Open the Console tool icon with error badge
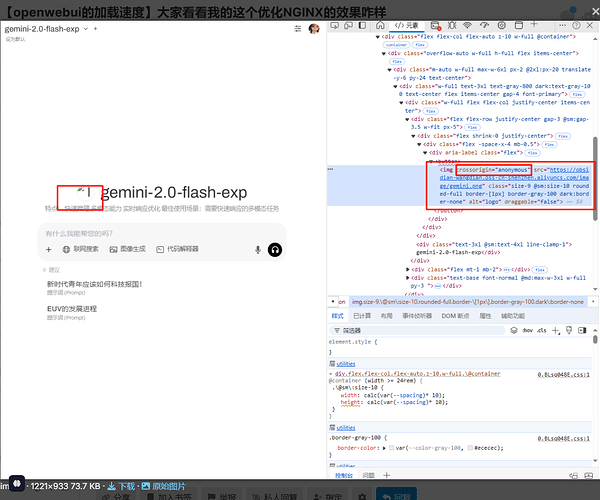Screen dimensions: 600x500 pos(435,26)
